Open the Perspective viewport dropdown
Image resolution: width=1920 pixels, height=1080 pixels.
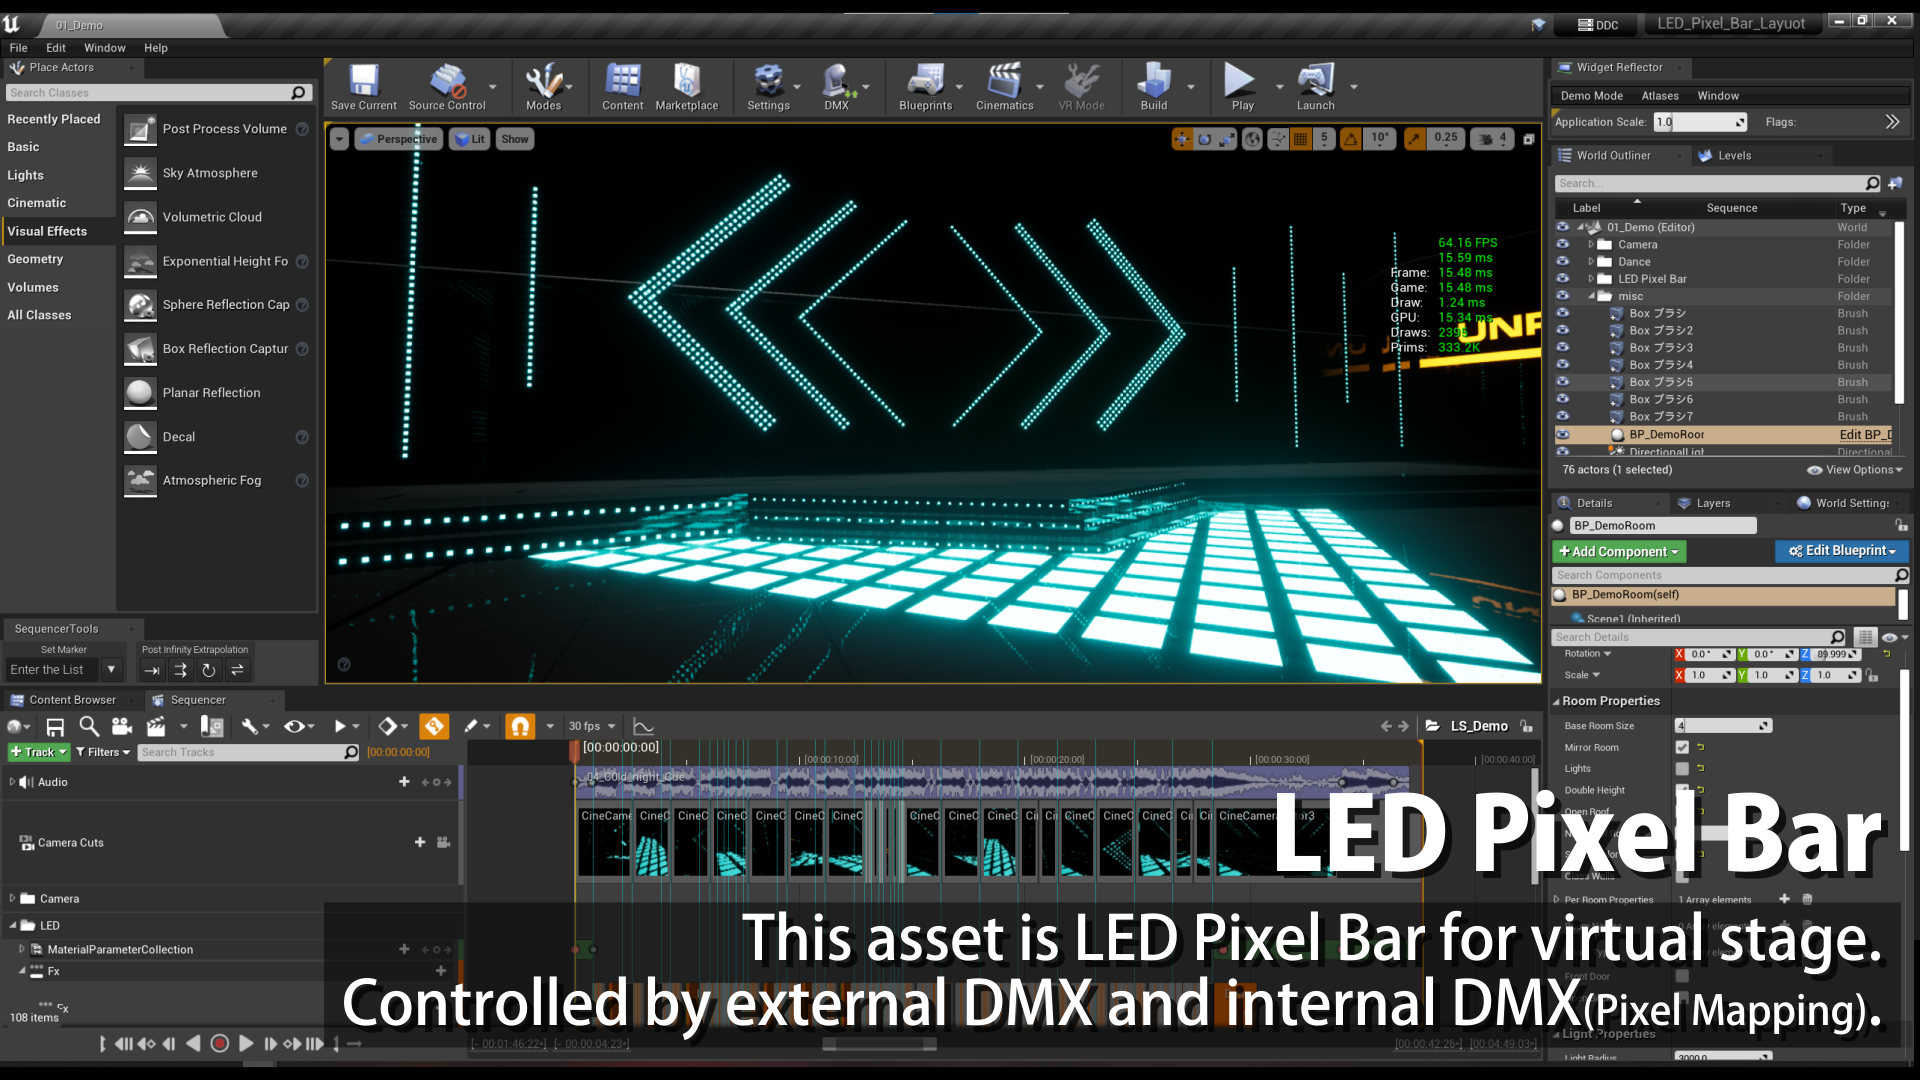[398, 138]
